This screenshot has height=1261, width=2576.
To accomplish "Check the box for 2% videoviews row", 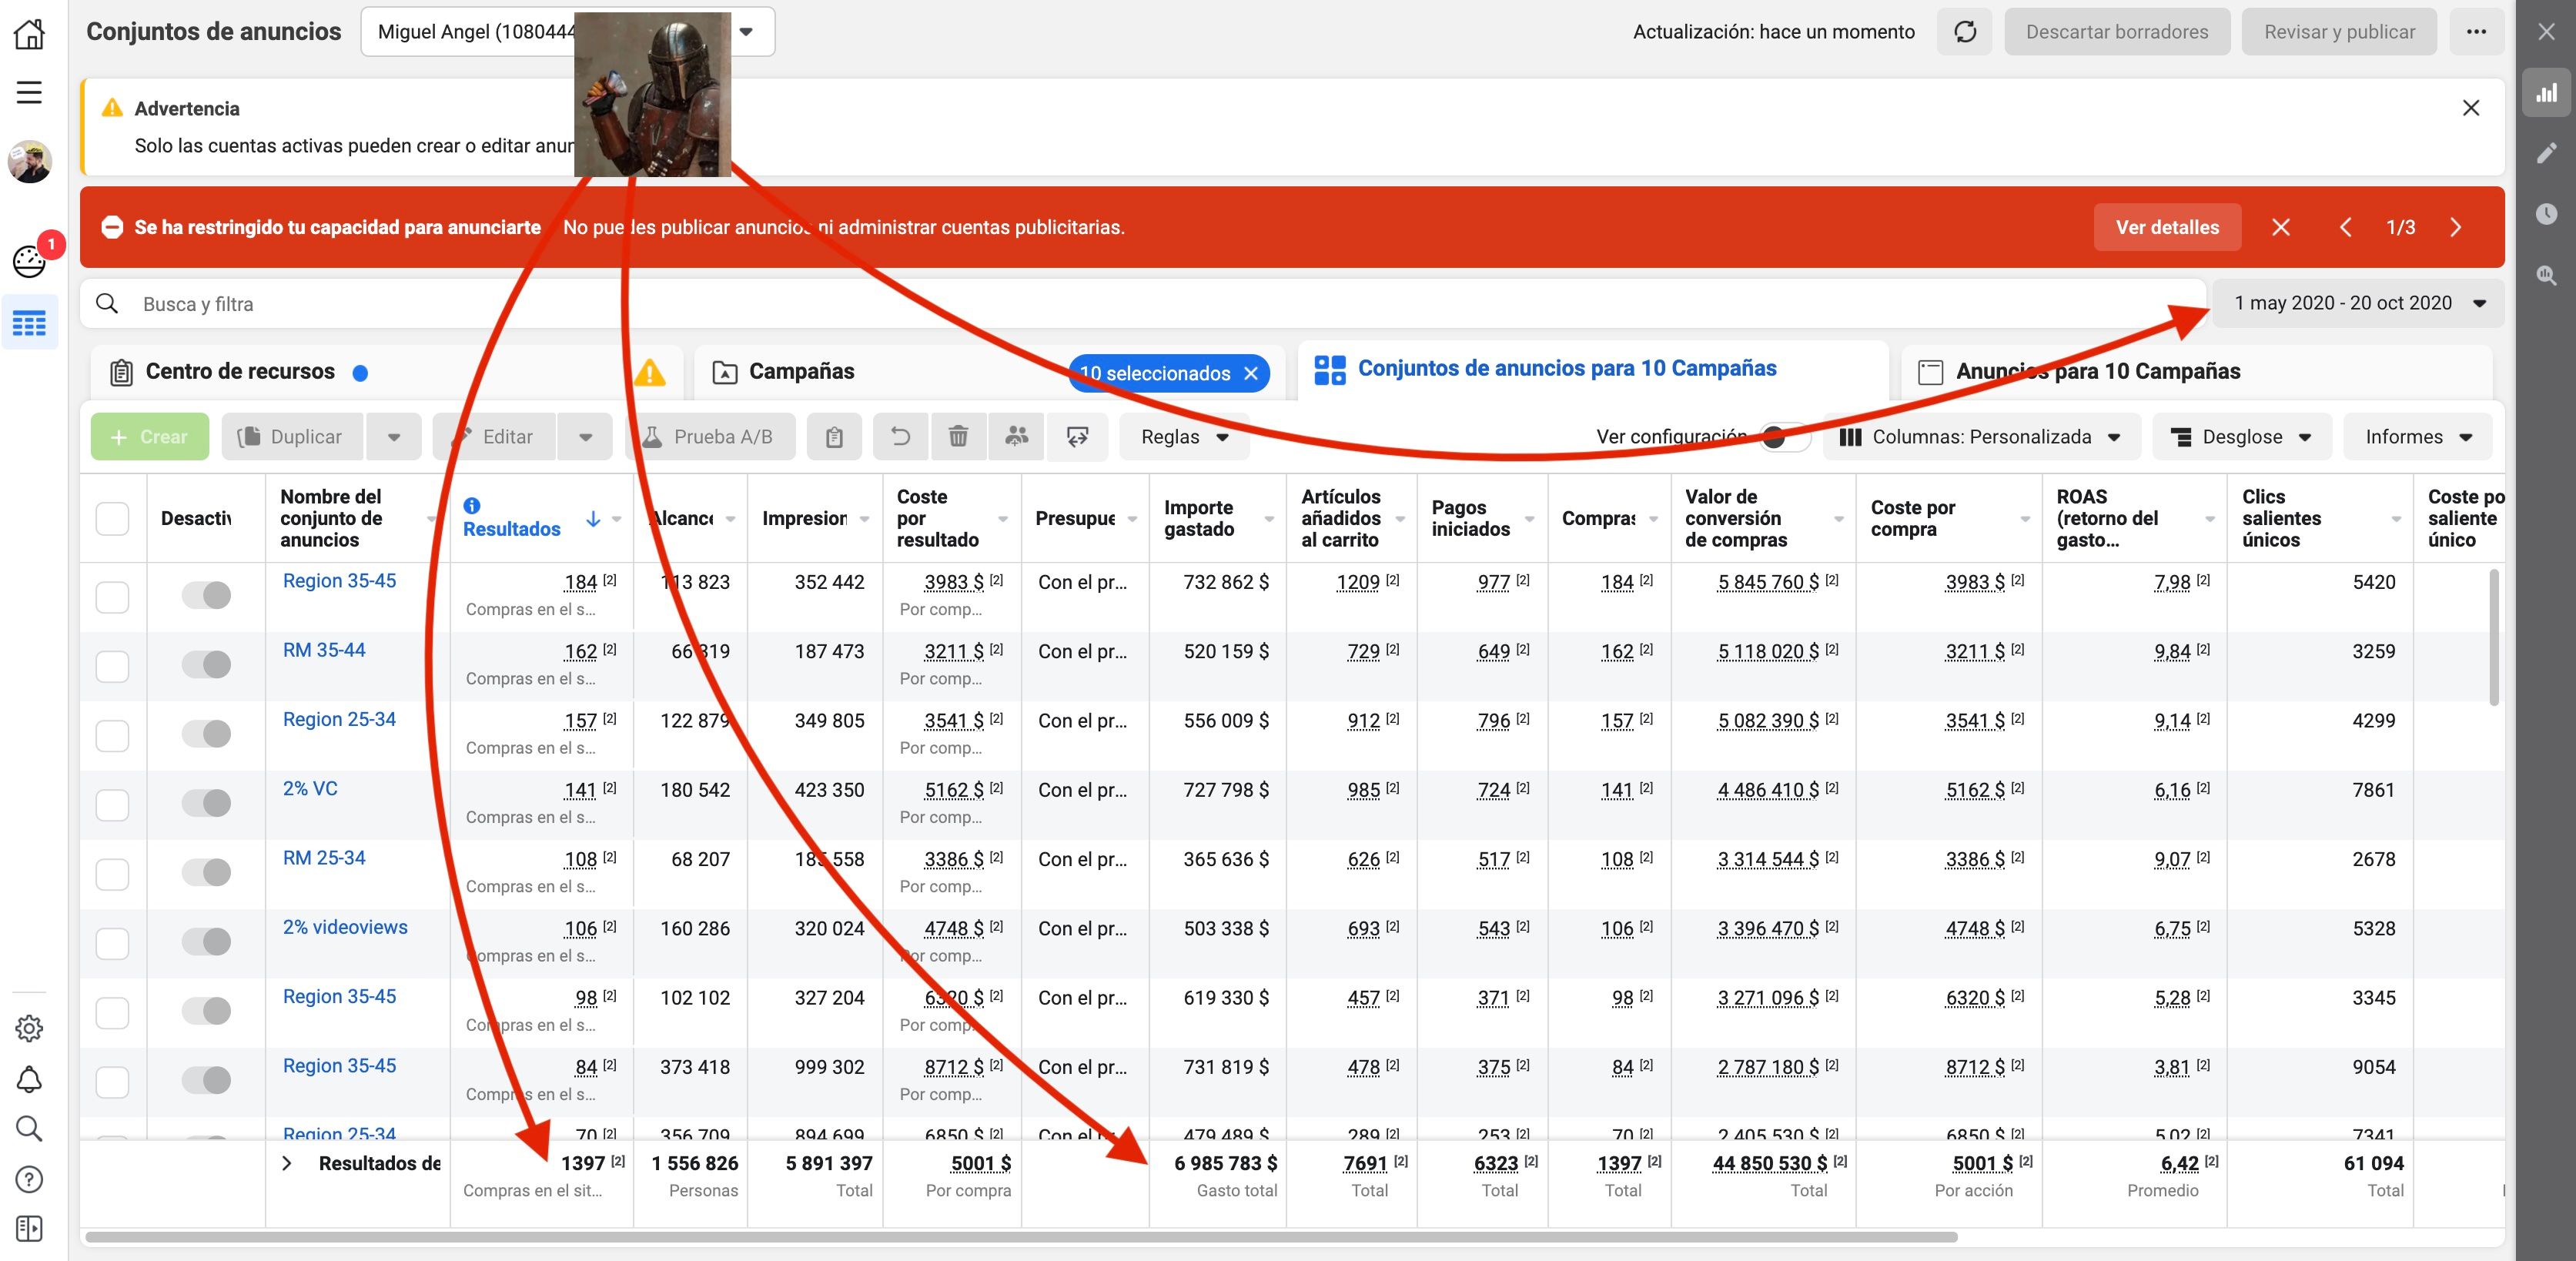I will (112, 943).
